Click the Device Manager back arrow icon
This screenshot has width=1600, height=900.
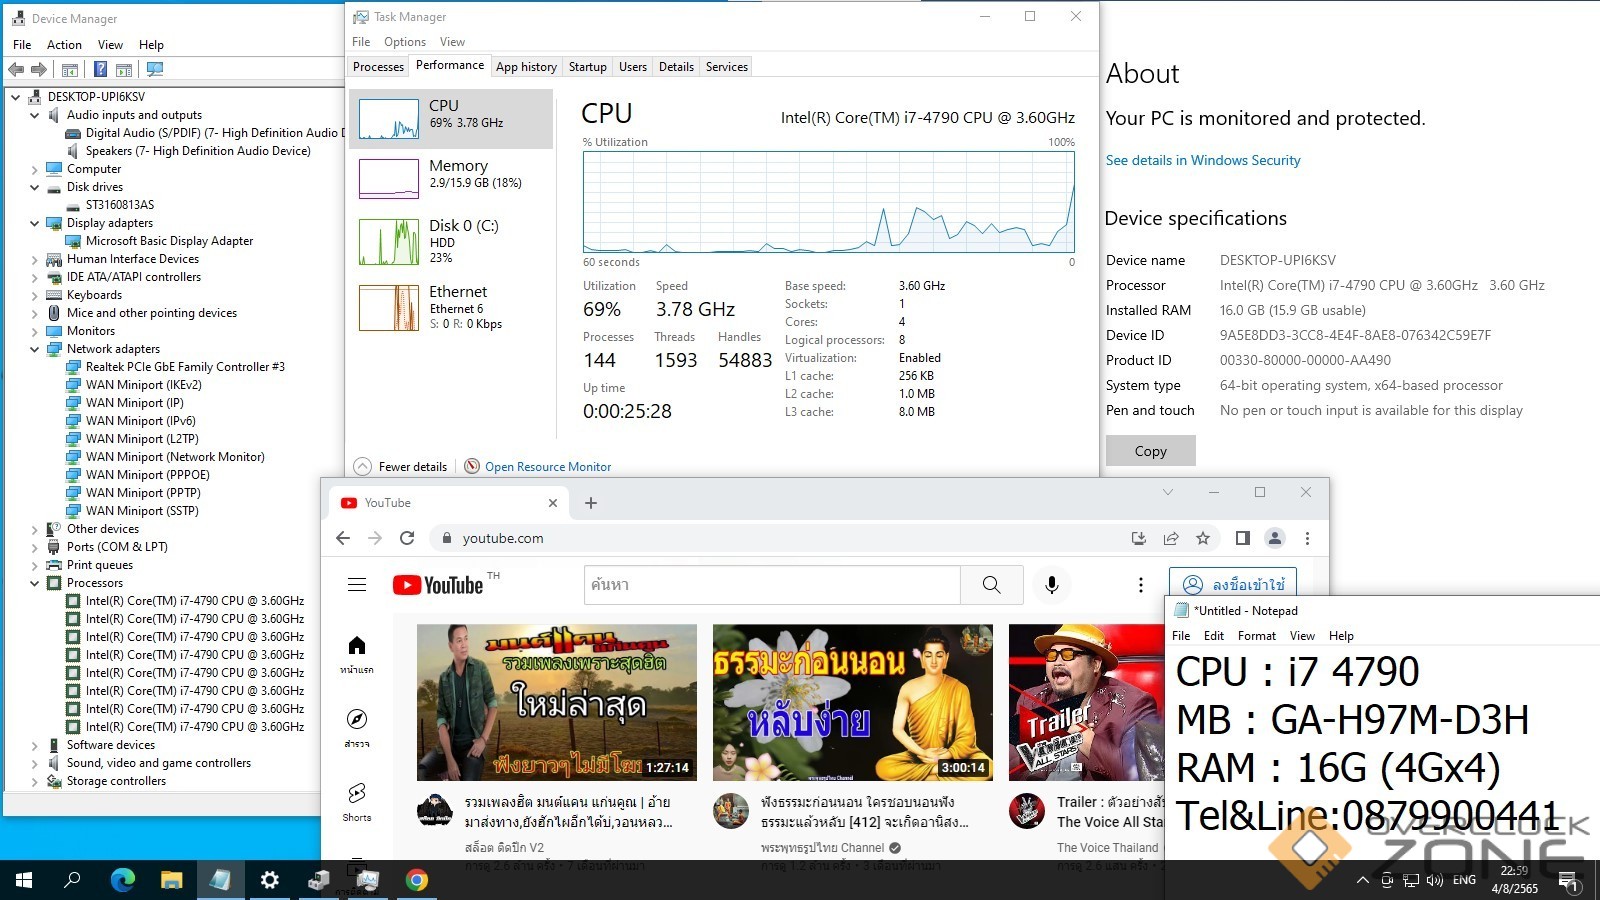(16, 69)
